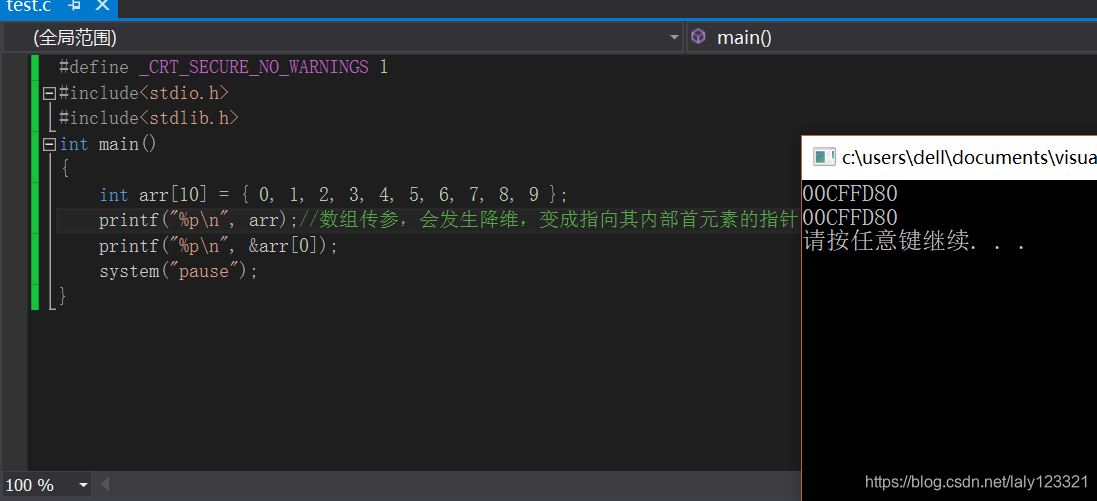
Task: Click the purple cube icon beside main()
Action: (698, 37)
